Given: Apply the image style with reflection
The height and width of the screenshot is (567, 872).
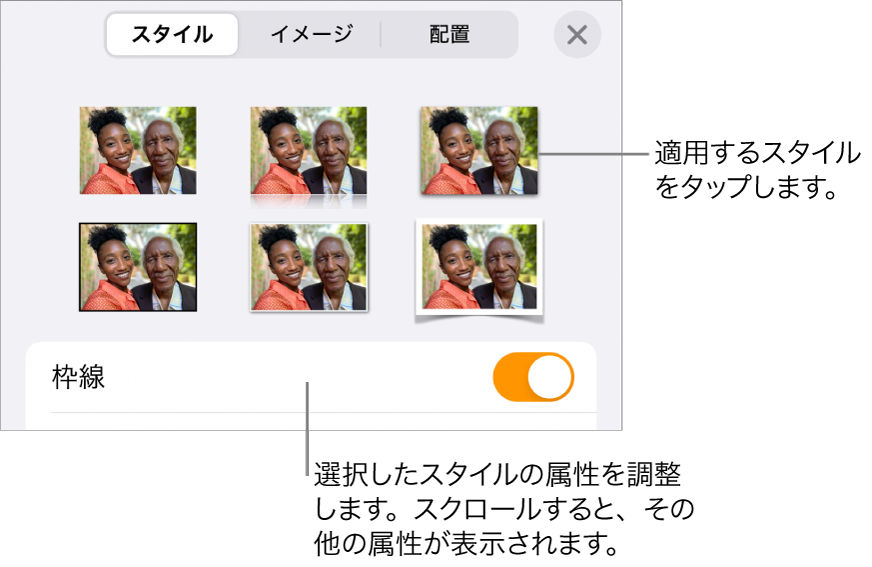Looking at the screenshot, I should pyautogui.click(x=309, y=156).
